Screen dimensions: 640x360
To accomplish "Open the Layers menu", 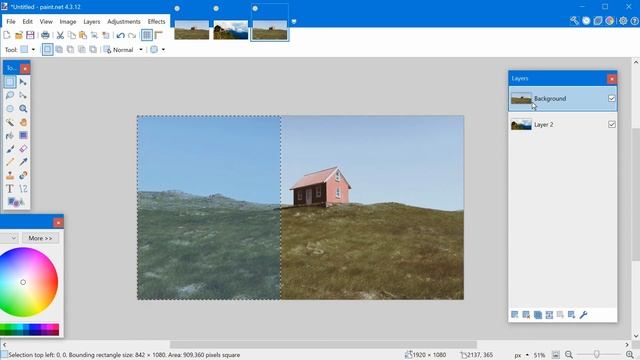I will (91, 22).
